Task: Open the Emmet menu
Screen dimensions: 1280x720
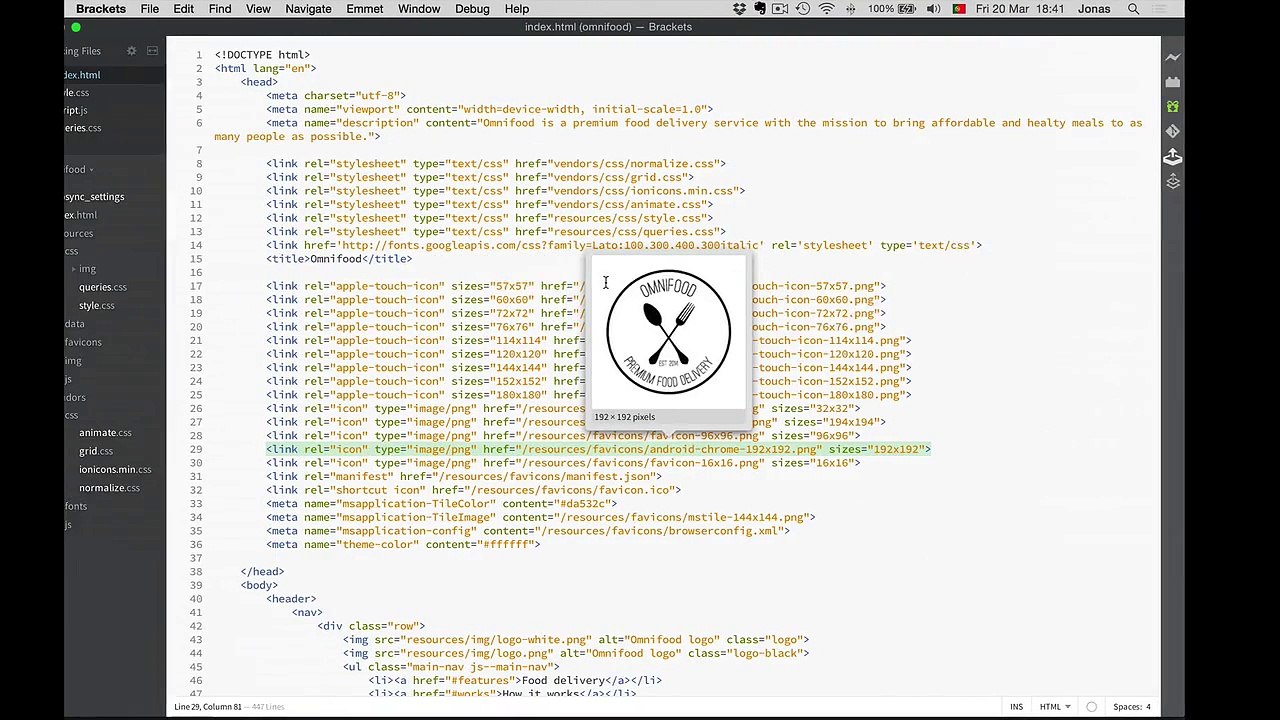Action: (365, 9)
